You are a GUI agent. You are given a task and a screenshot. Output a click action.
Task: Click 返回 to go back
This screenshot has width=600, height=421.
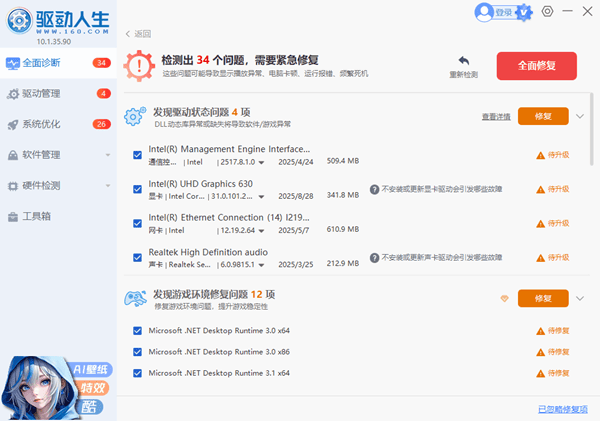pos(138,33)
